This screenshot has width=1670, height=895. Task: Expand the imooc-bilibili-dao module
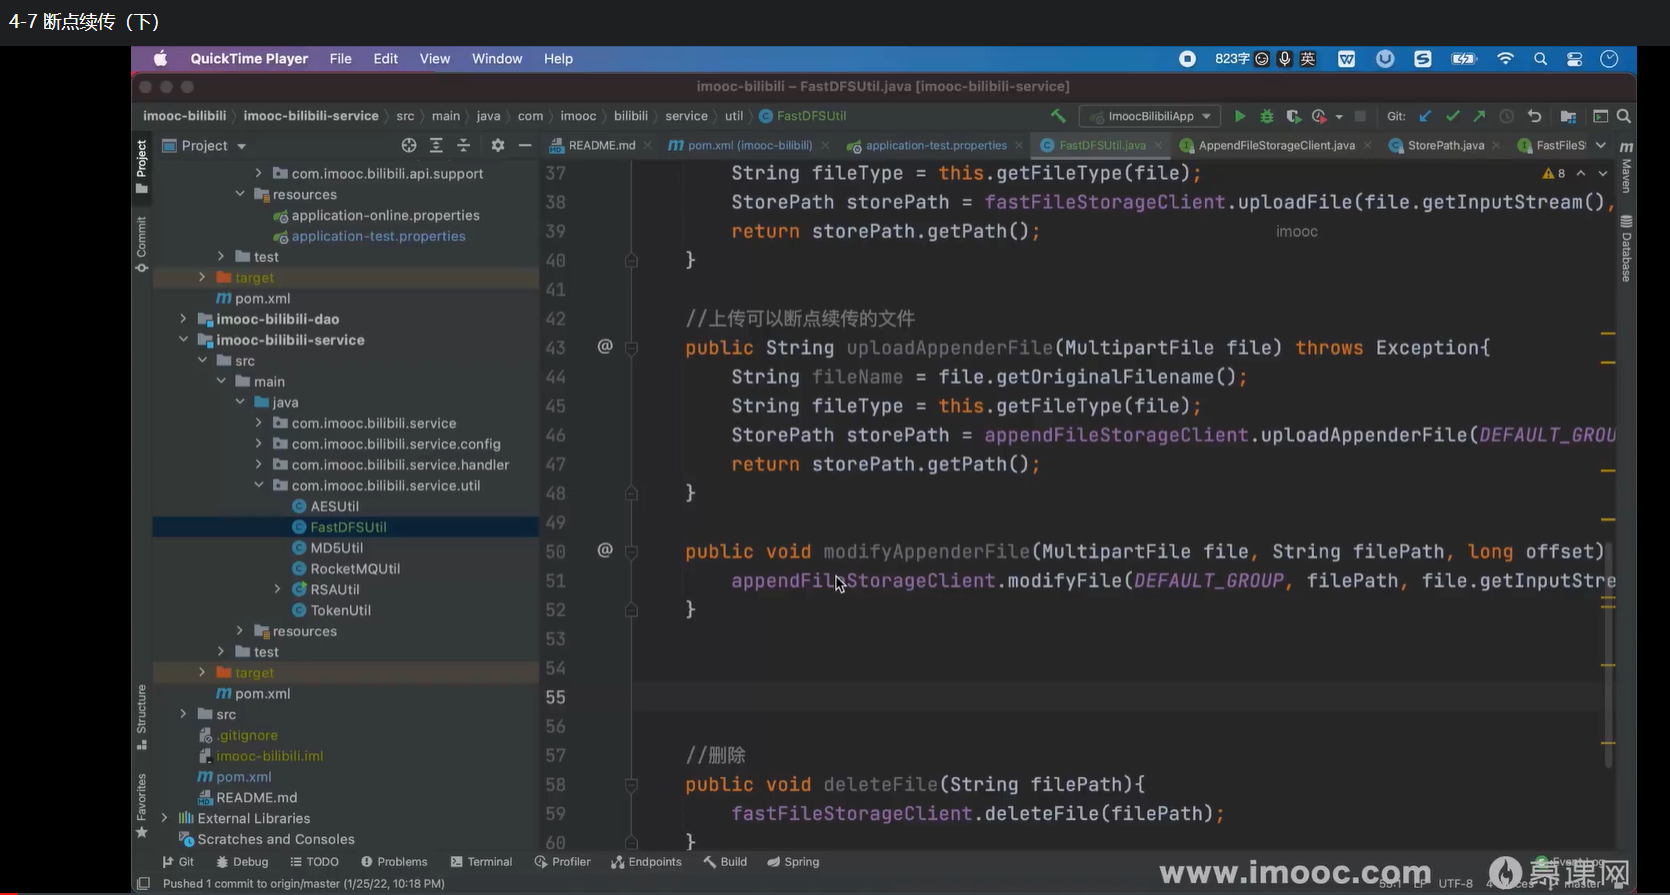[183, 319]
